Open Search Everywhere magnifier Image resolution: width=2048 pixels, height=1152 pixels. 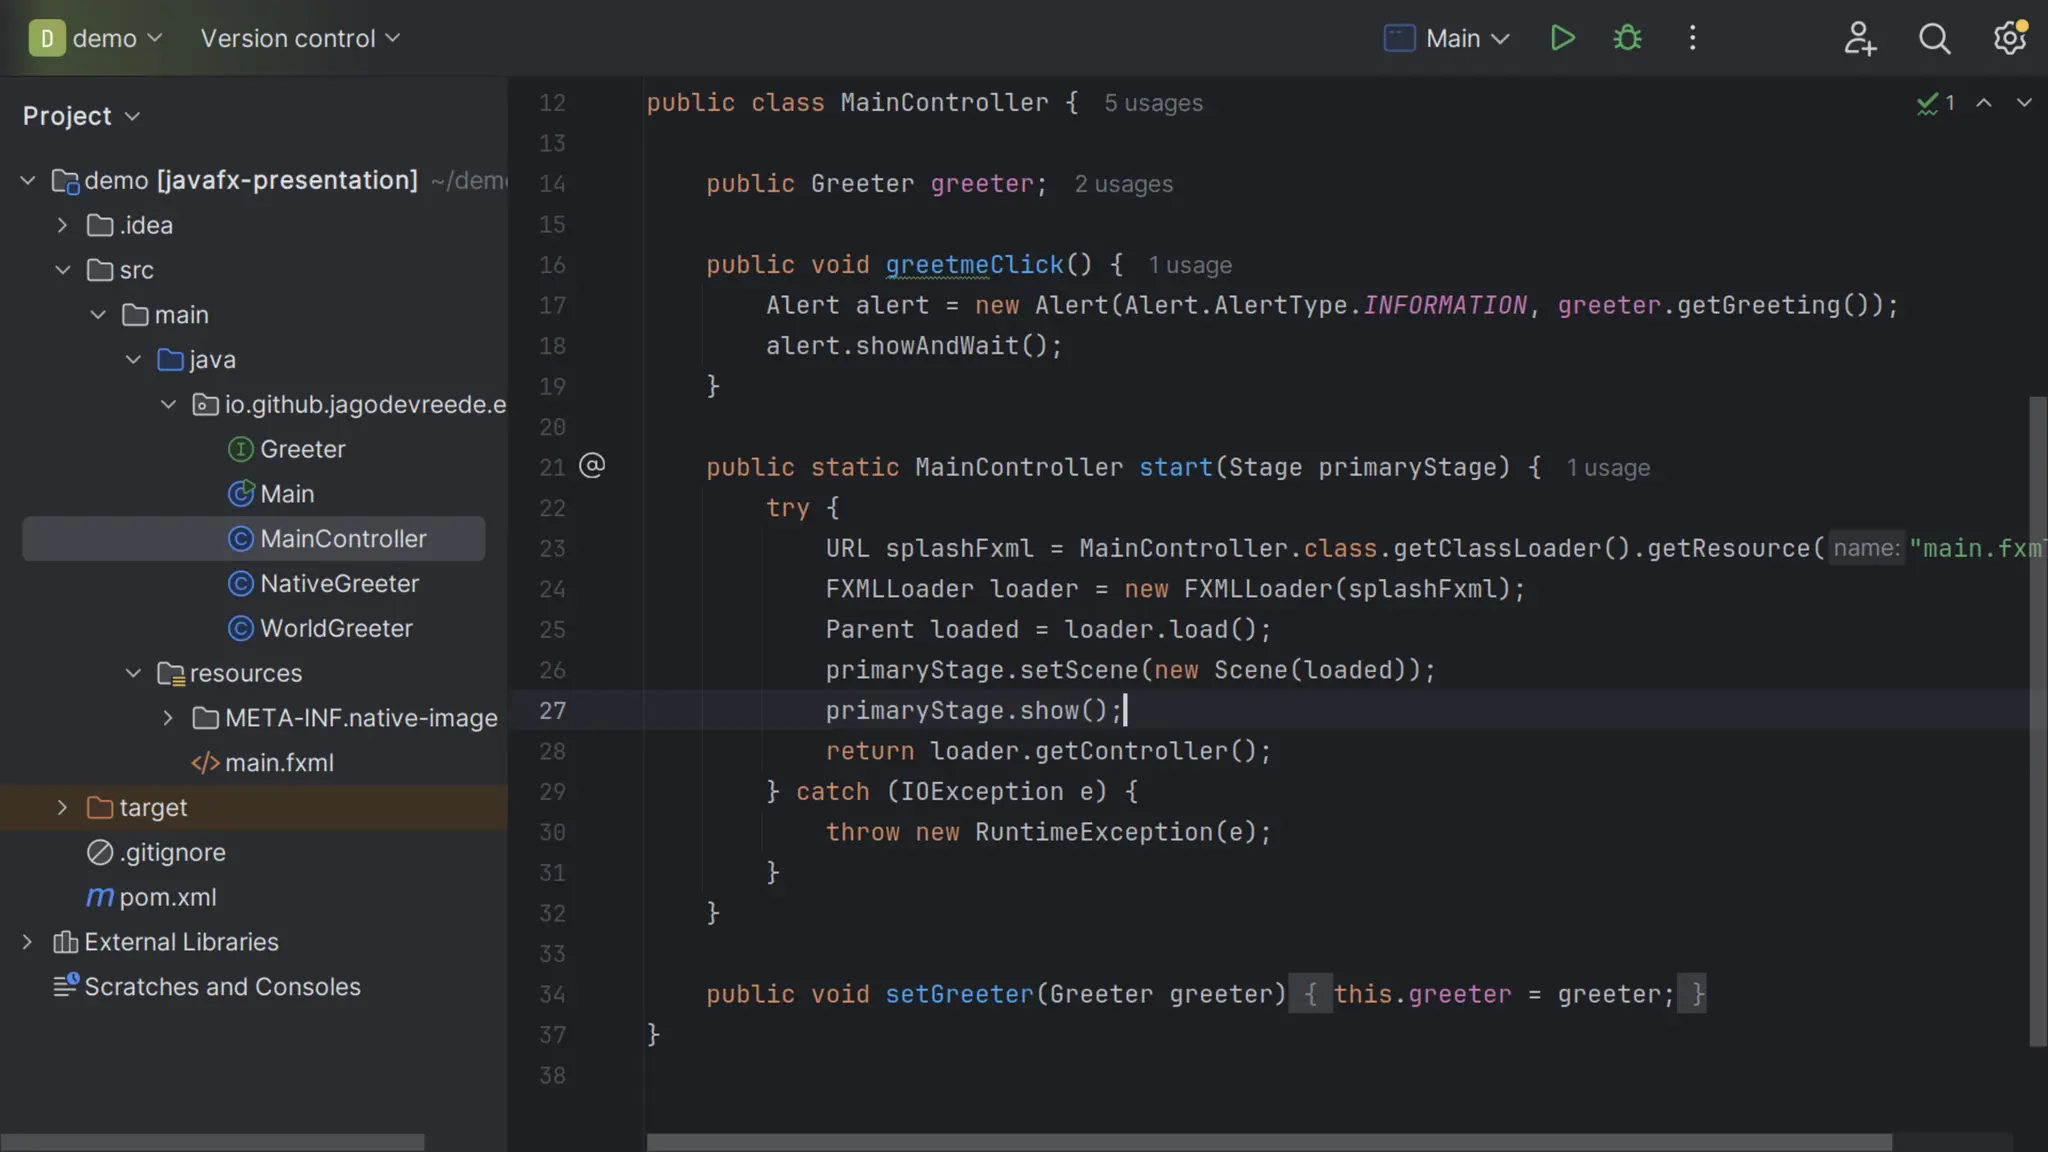[1934, 38]
